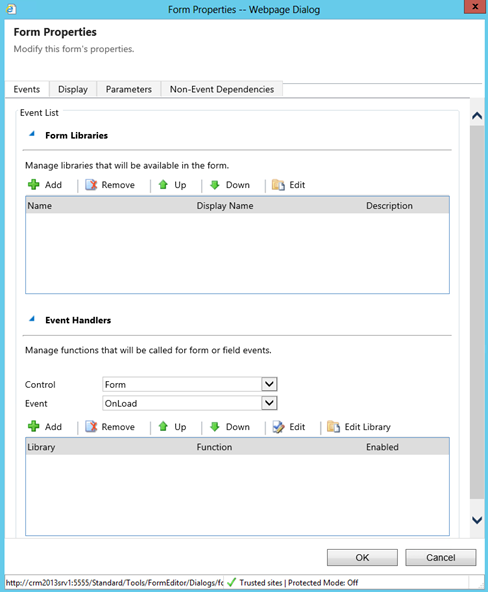
Task: Open the Non-Event Dependencies tab
Action: click(x=222, y=89)
